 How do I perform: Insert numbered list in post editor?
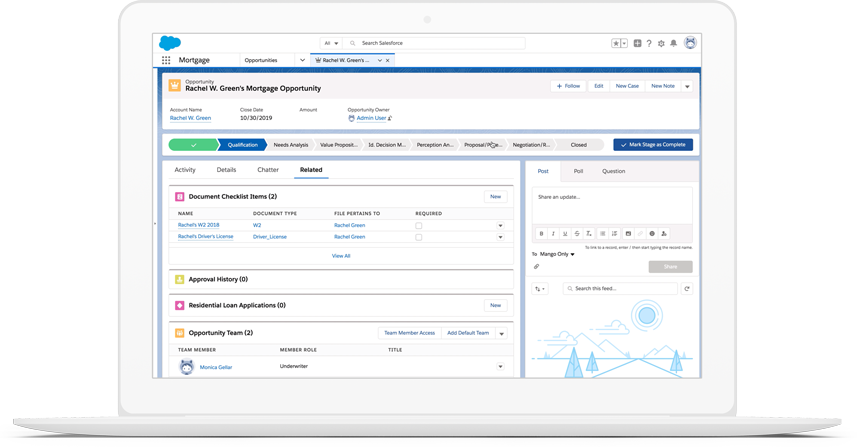(614, 234)
